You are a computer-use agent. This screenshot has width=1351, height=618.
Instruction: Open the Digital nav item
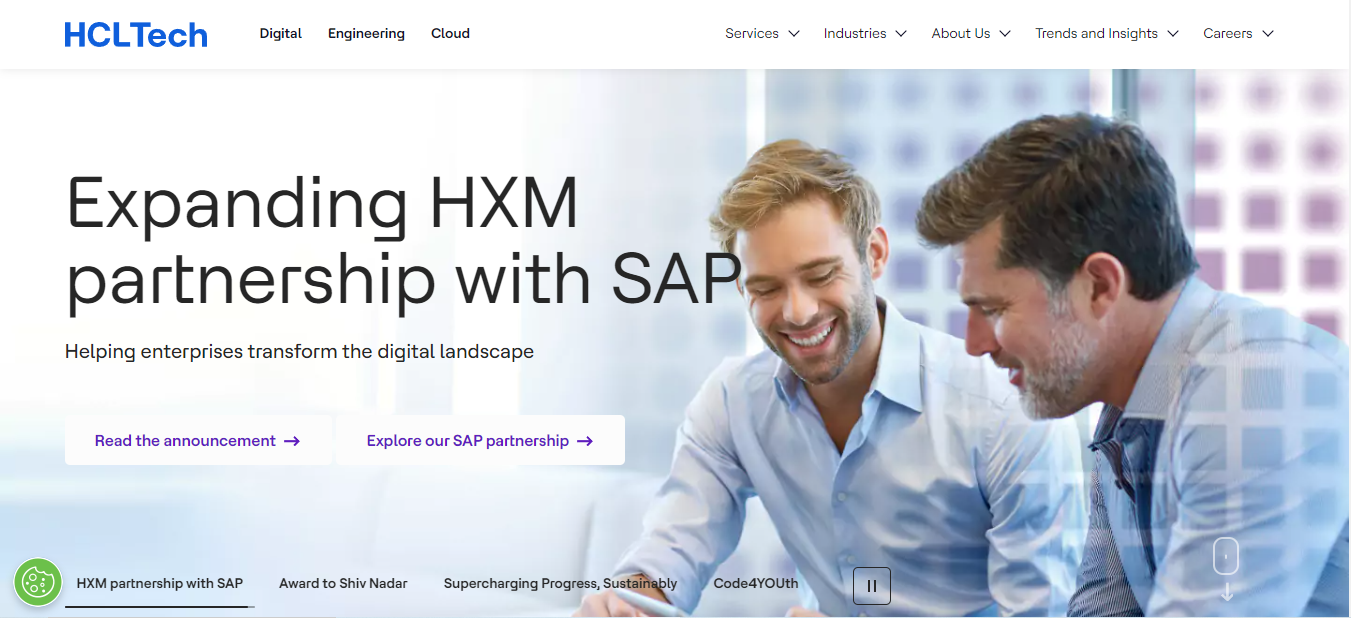tap(281, 33)
